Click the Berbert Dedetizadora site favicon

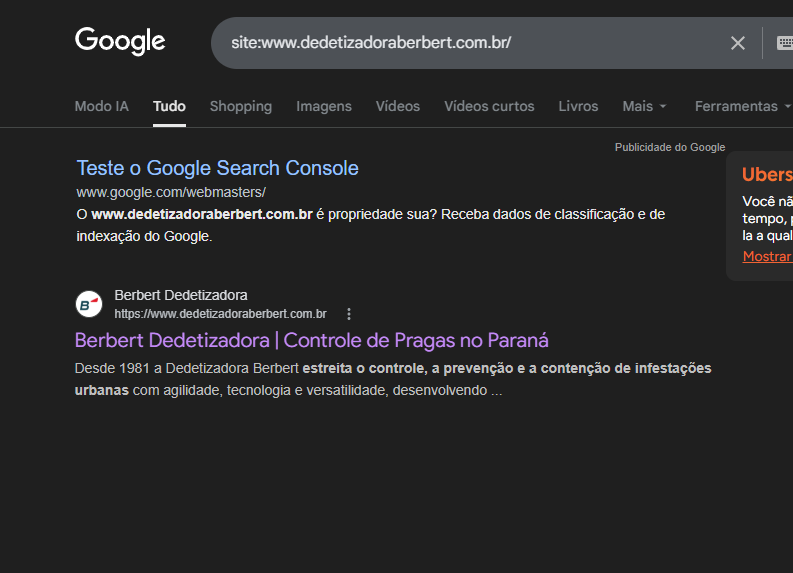coord(89,304)
